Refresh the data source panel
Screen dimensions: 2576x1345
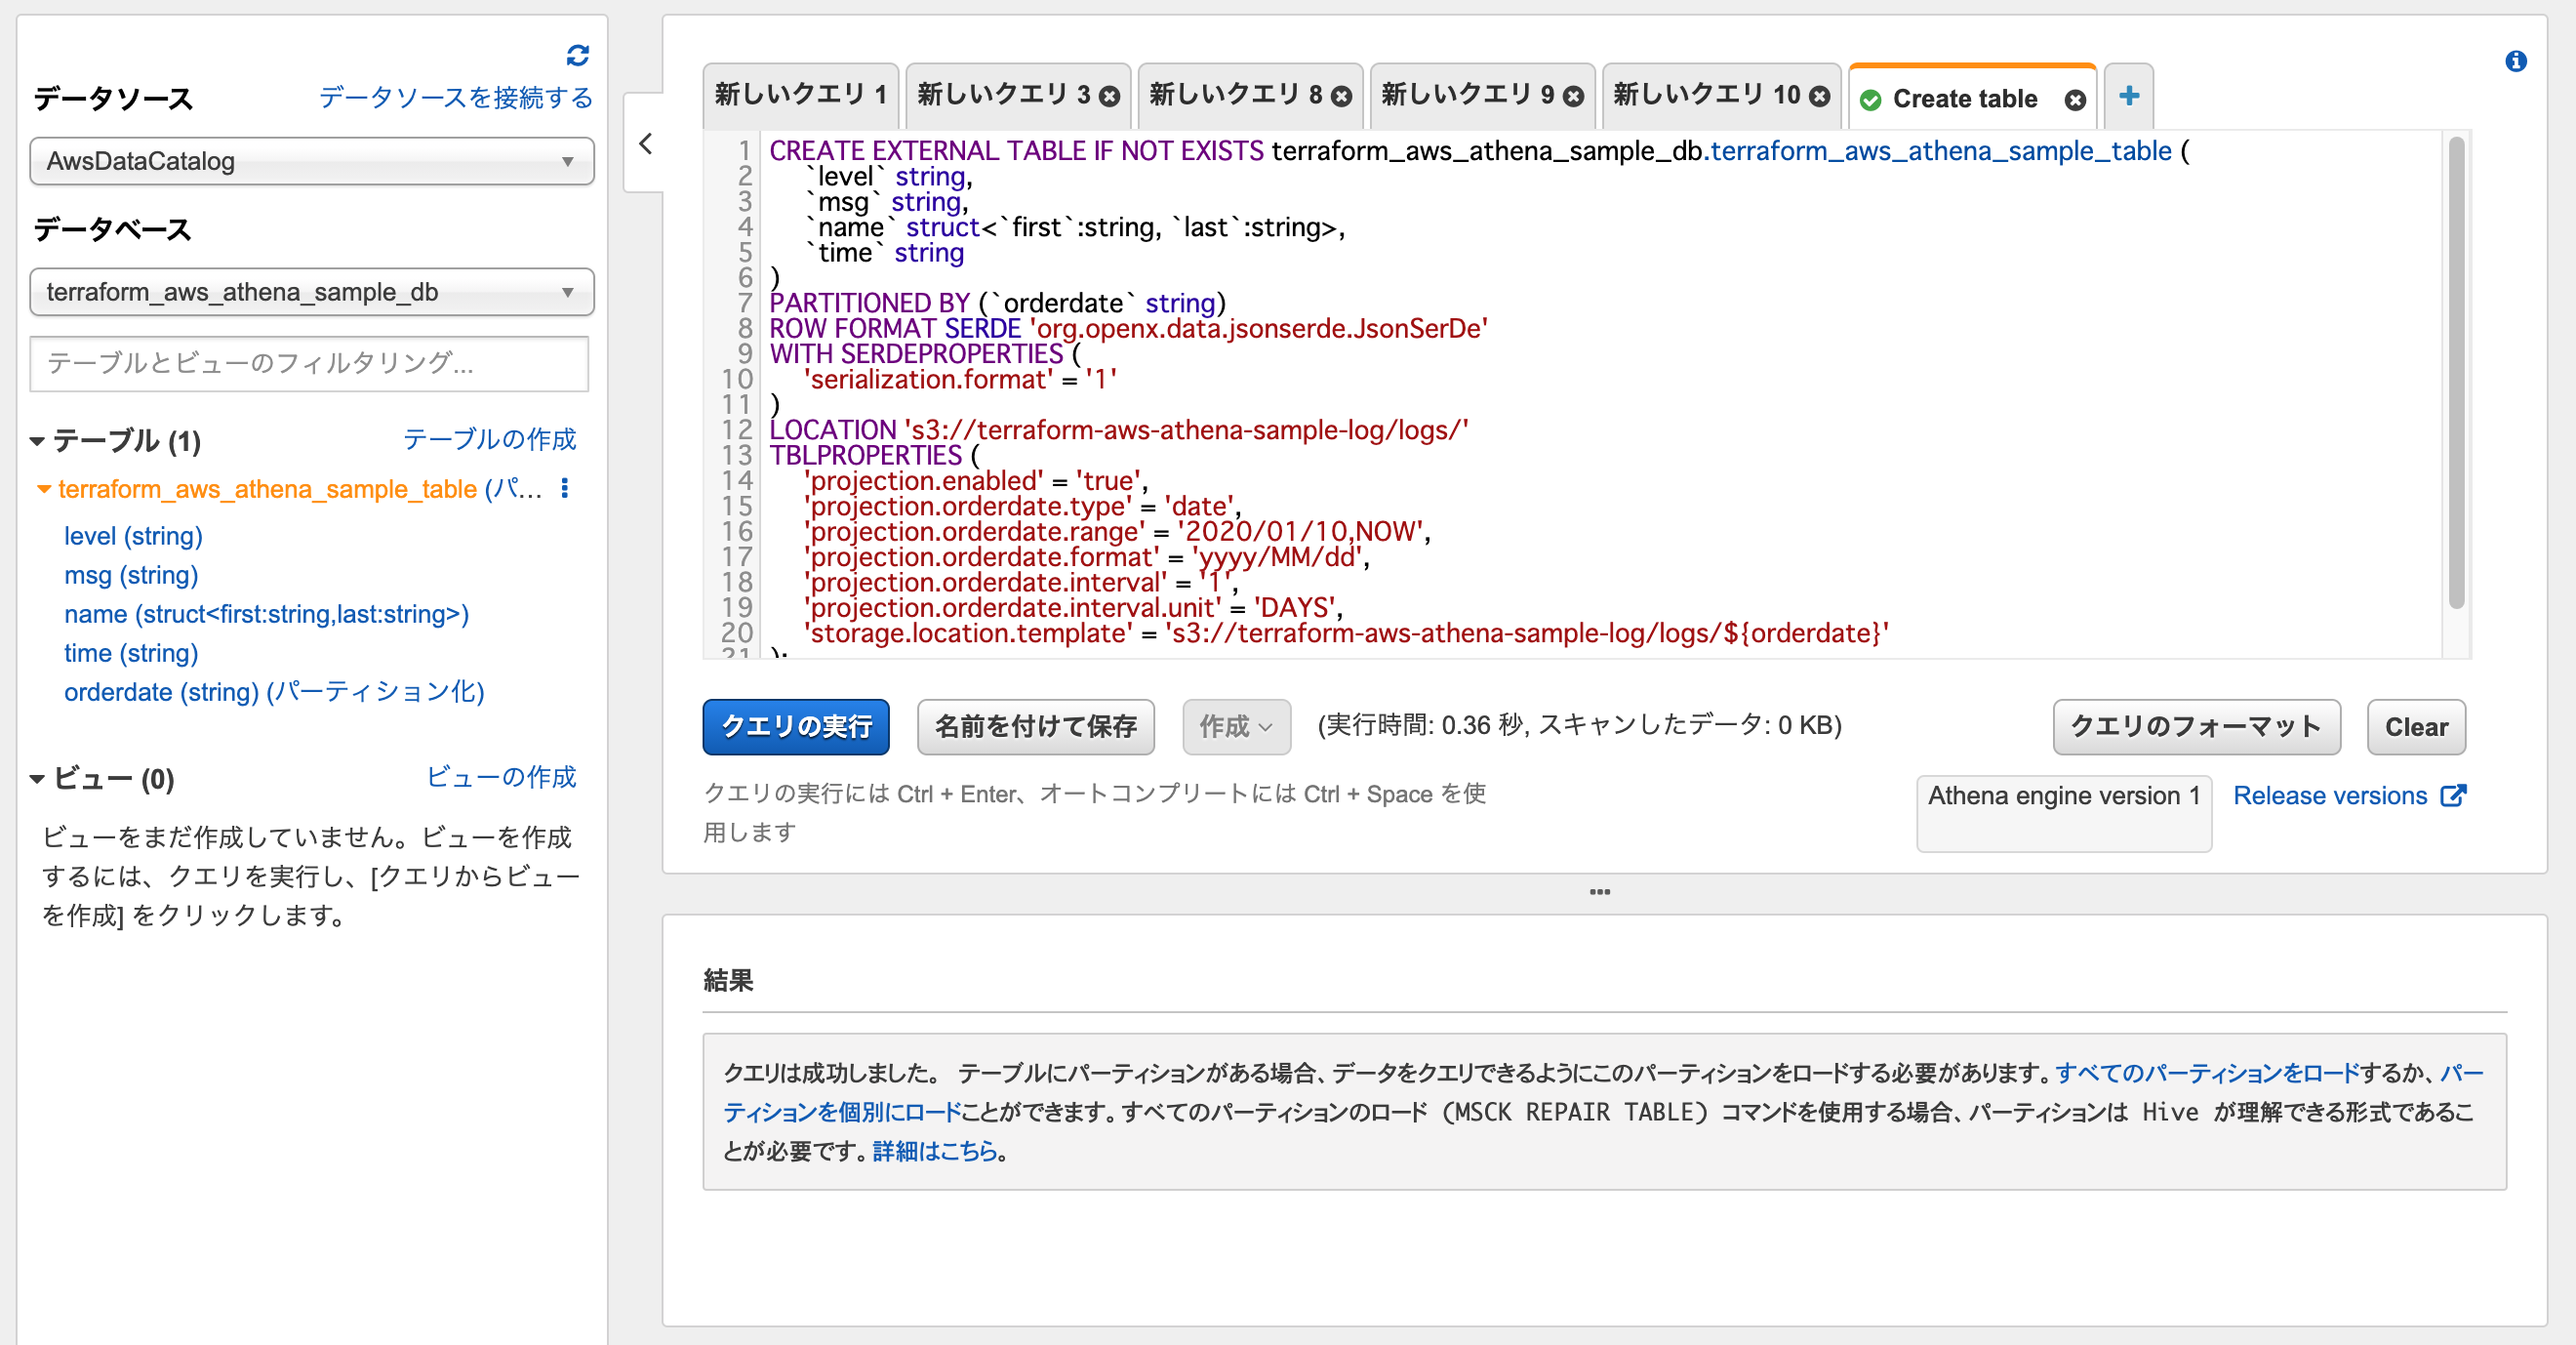pos(578,55)
